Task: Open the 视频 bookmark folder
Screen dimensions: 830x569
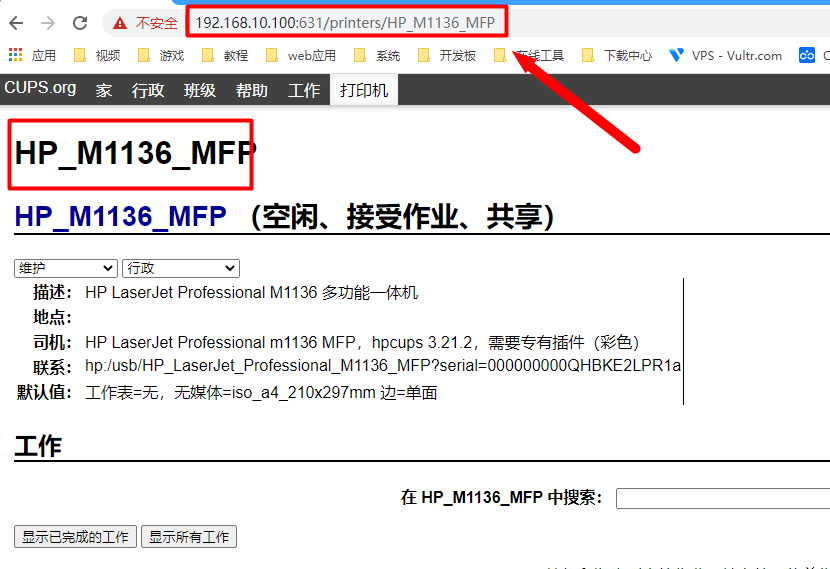Action: 97,55
